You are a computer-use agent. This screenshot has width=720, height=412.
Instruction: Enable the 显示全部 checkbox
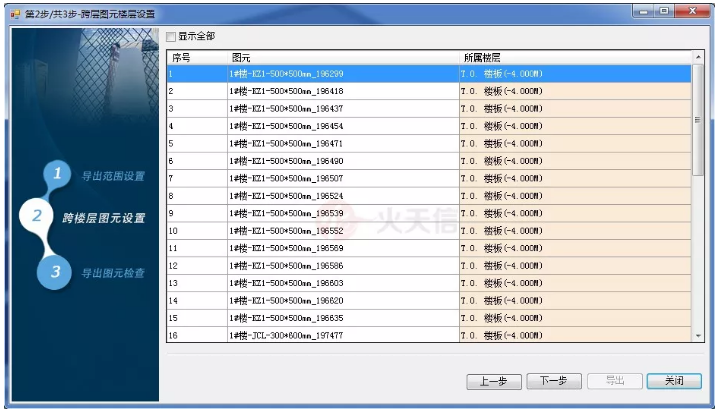pyautogui.click(x=170, y=37)
